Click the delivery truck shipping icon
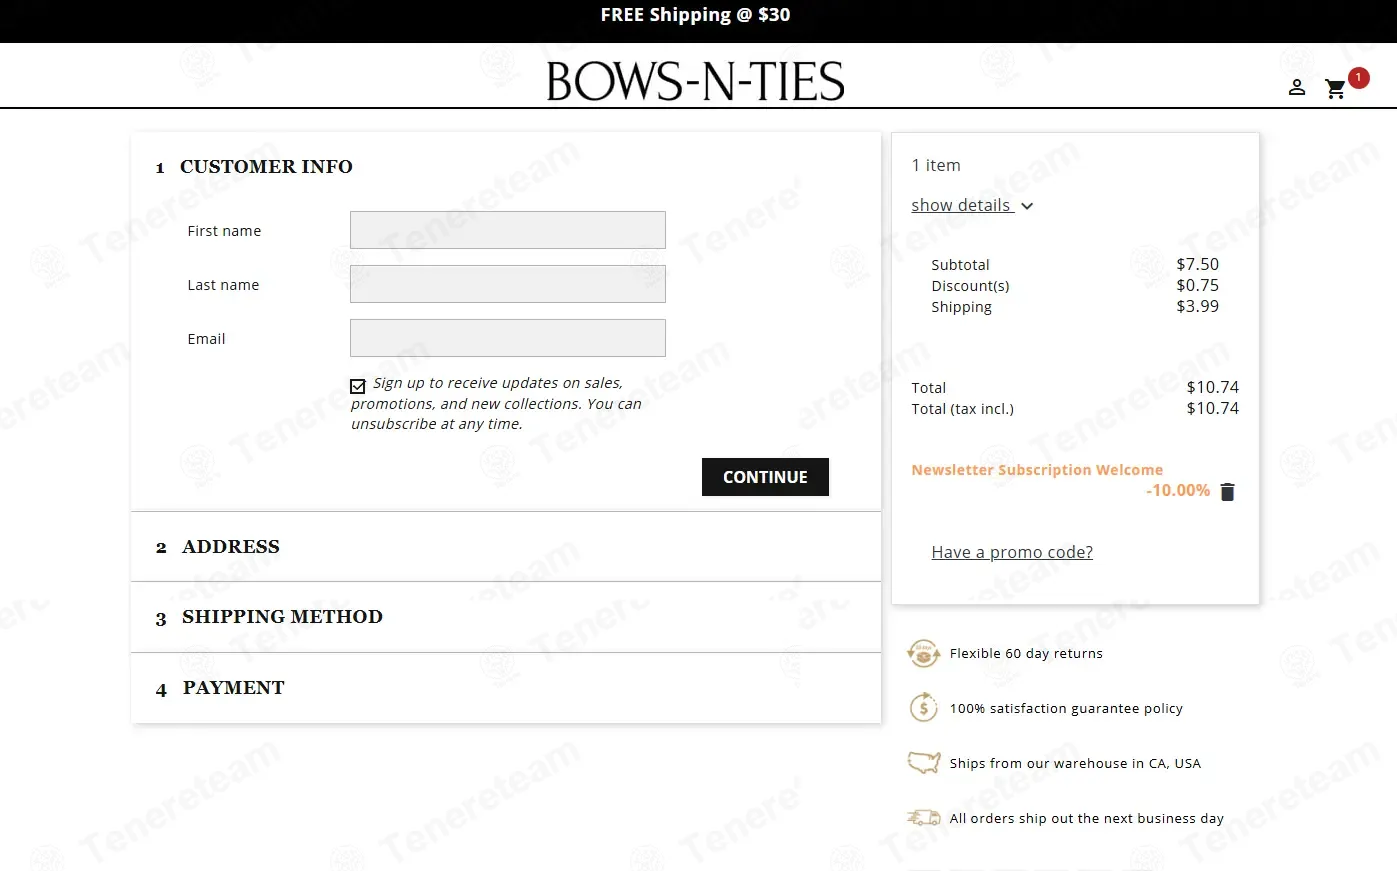Screen dimensions: 1397x871 923,818
